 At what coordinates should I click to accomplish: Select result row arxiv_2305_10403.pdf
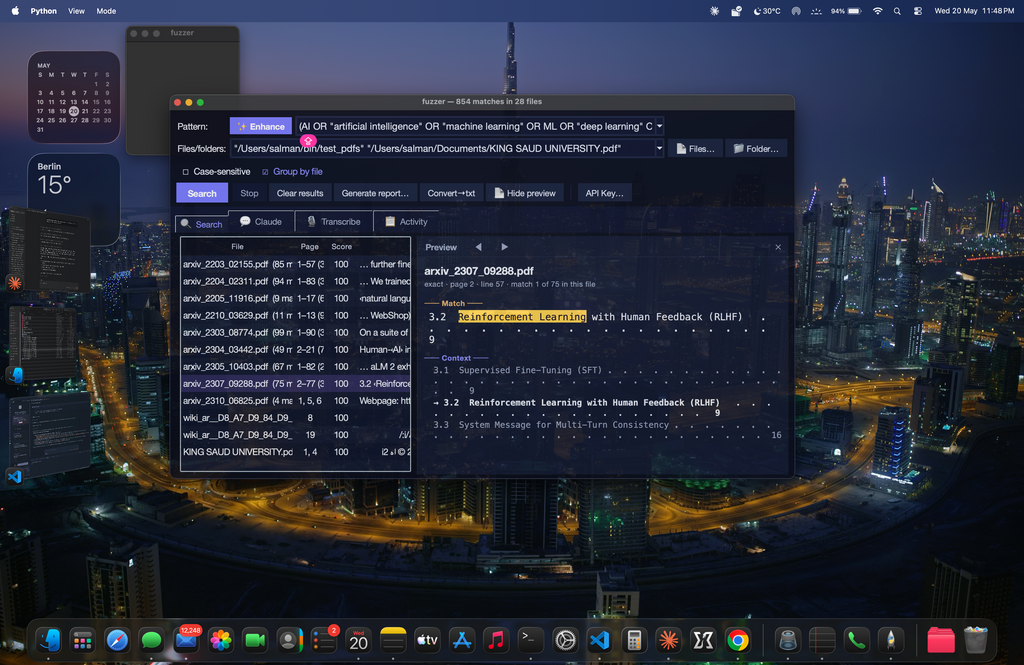click(296, 366)
